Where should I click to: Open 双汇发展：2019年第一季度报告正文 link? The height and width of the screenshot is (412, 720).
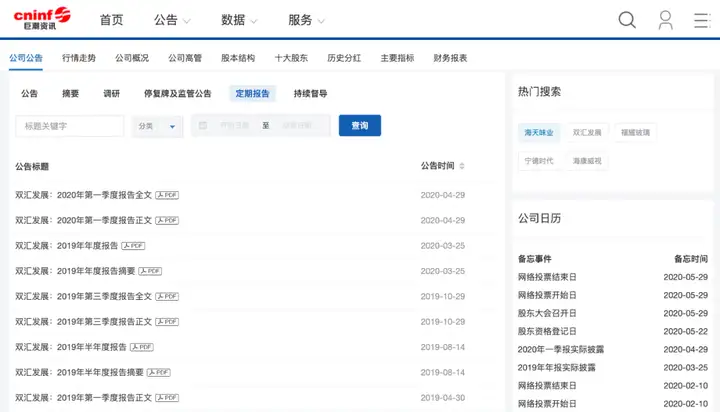click(x=84, y=397)
